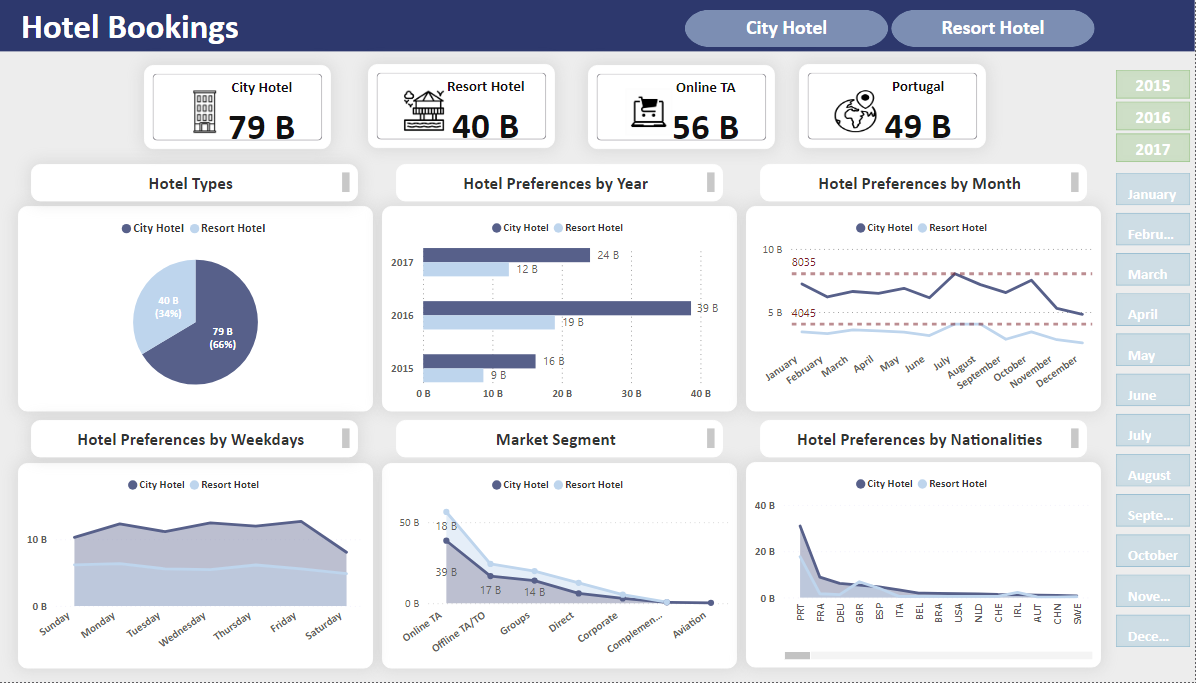Choose the September month slicer
This screenshot has width=1196, height=683.
click(x=1153, y=511)
